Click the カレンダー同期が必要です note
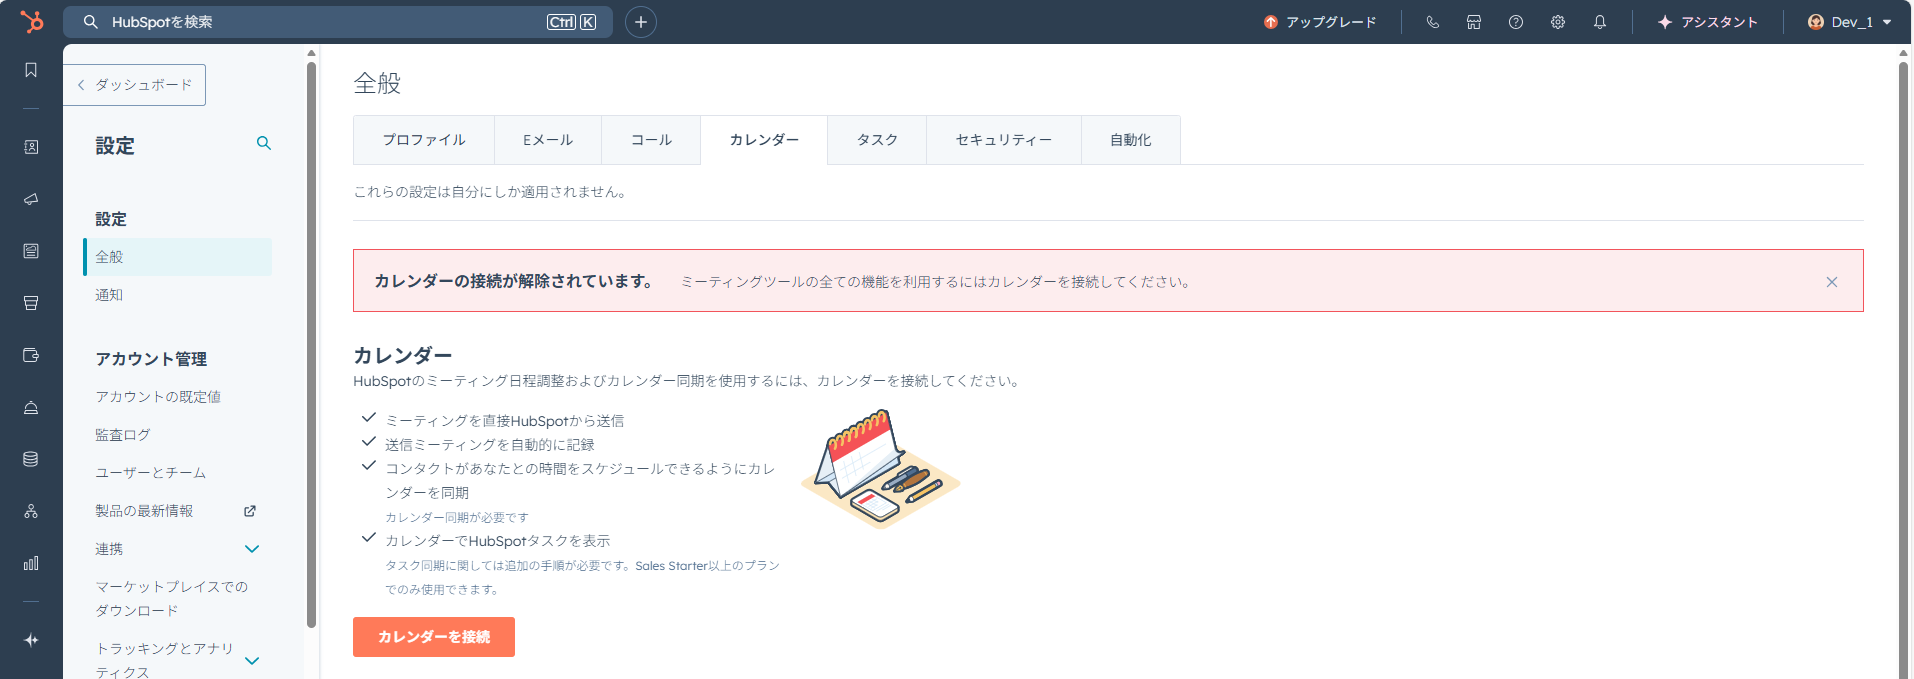Image resolution: width=1914 pixels, height=679 pixels. coord(457,517)
